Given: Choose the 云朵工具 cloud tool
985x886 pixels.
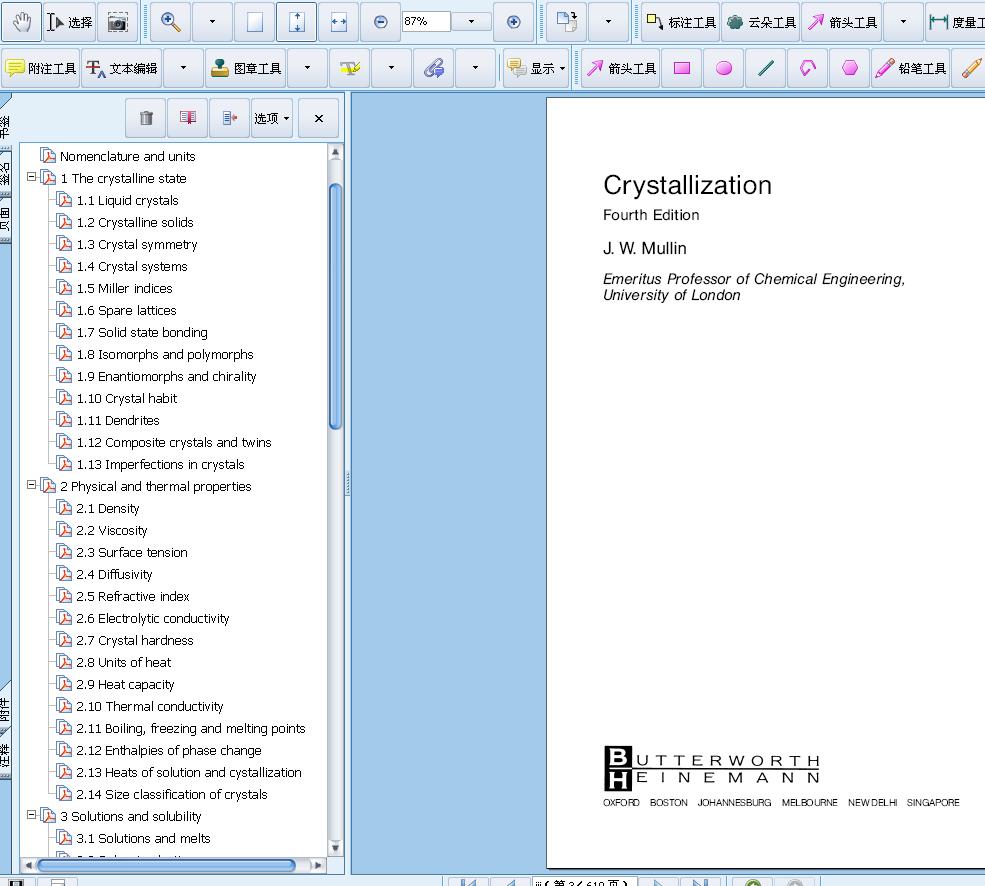Looking at the screenshot, I should coord(761,21).
